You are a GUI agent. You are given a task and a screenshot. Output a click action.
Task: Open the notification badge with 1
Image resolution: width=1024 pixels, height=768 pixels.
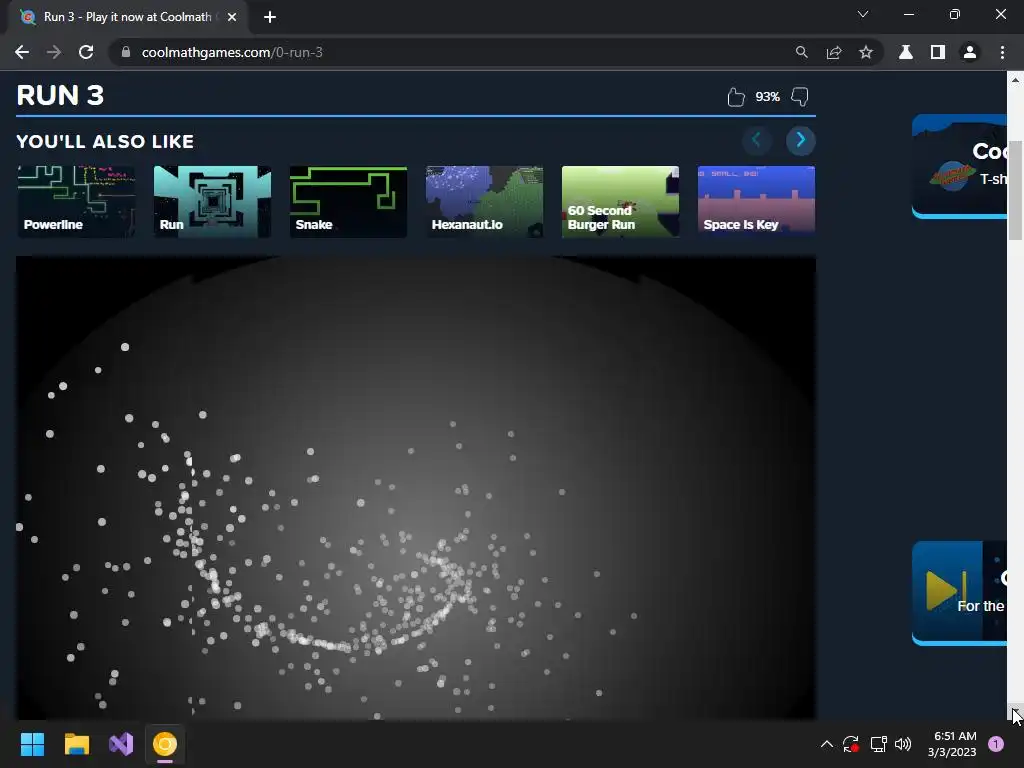[996, 744]
